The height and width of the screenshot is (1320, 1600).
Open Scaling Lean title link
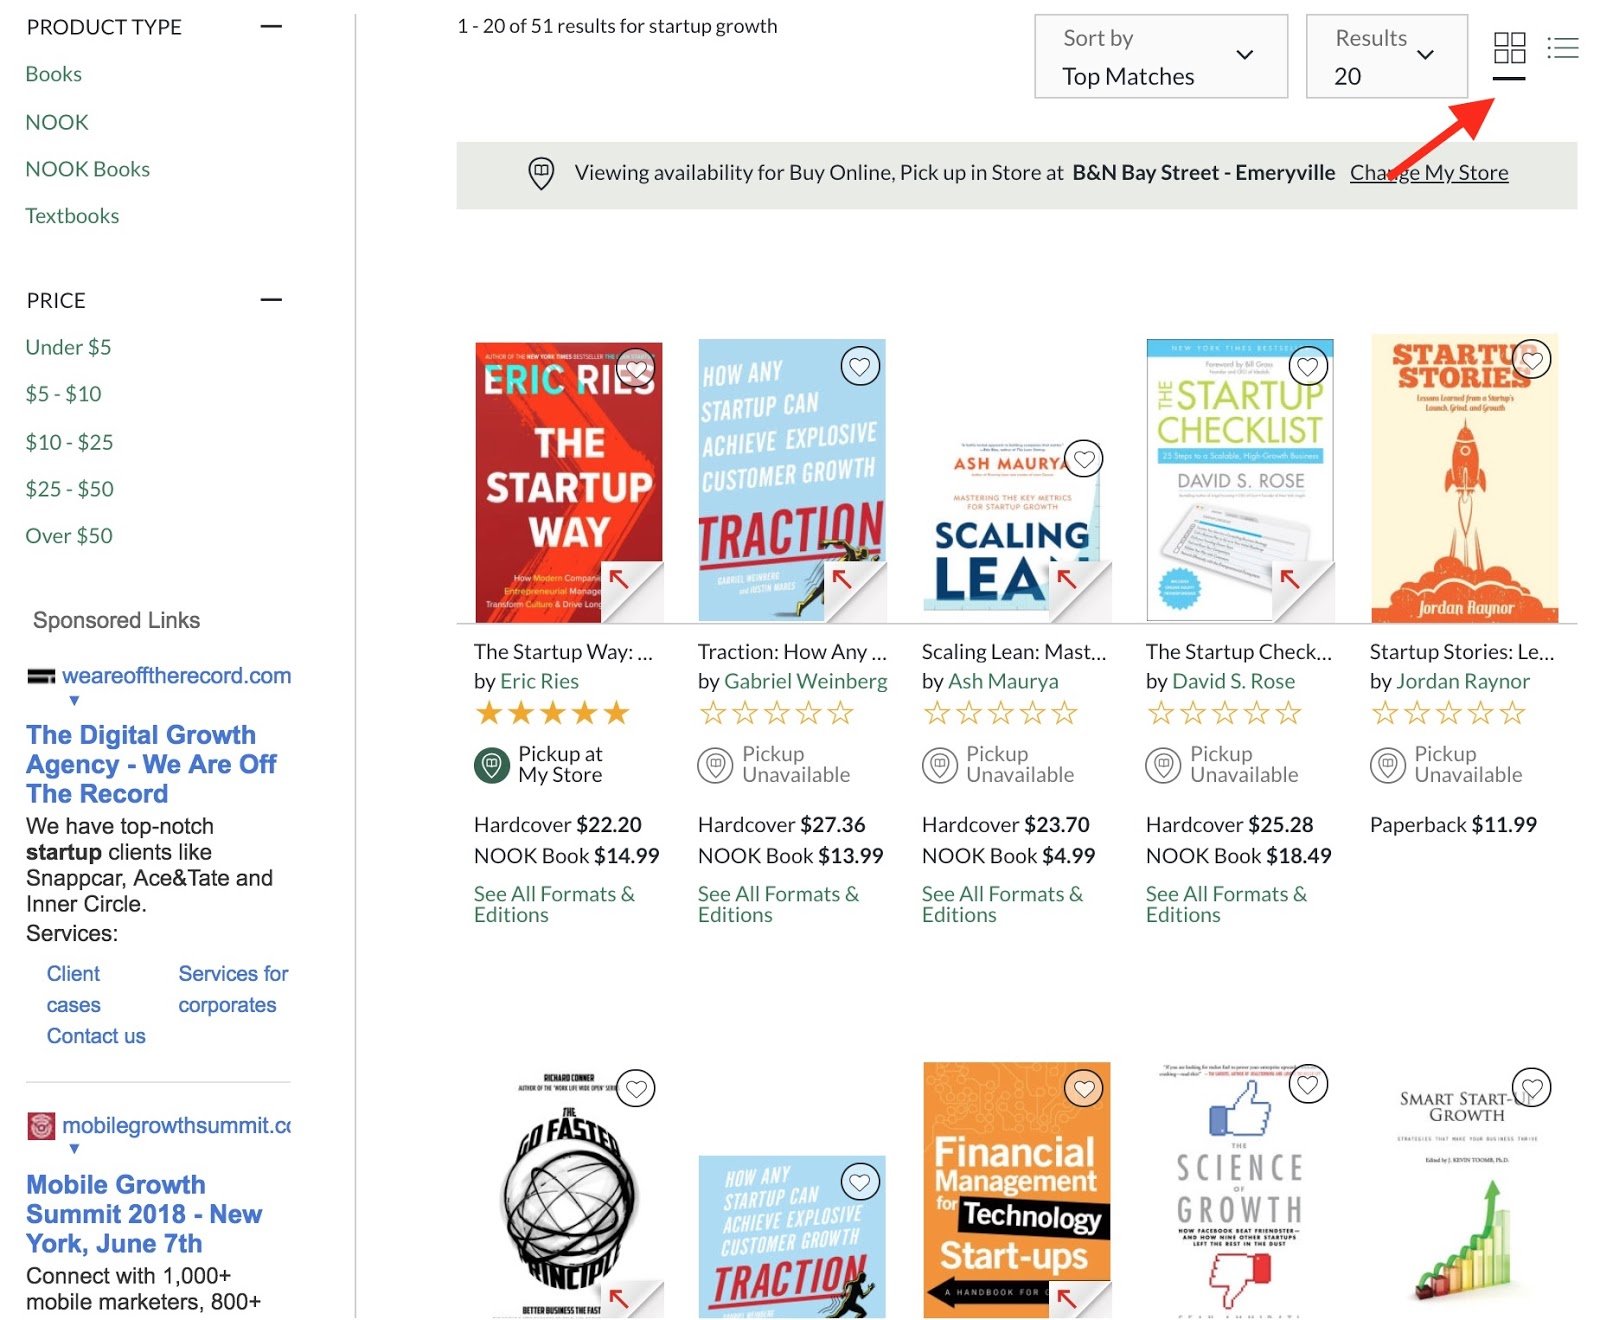click(1014, 652)
